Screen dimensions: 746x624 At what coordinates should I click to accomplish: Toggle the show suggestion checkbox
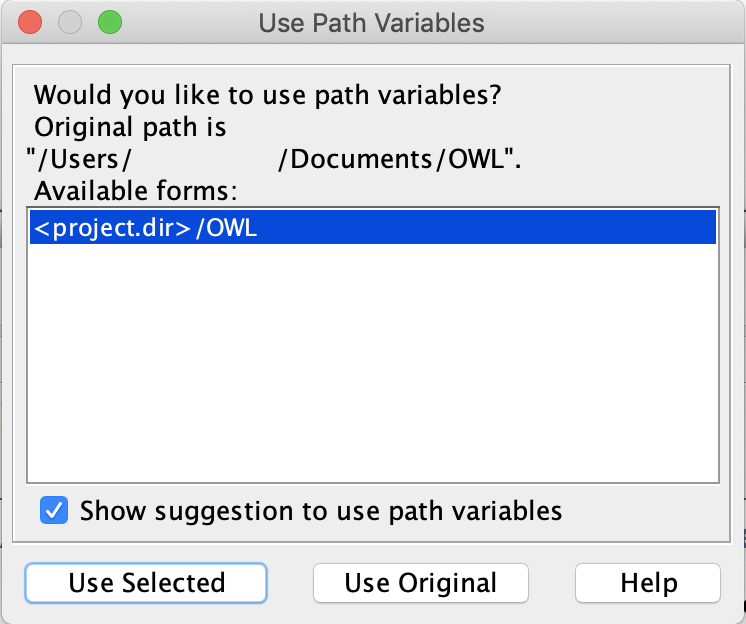click(x=54, y=511)
